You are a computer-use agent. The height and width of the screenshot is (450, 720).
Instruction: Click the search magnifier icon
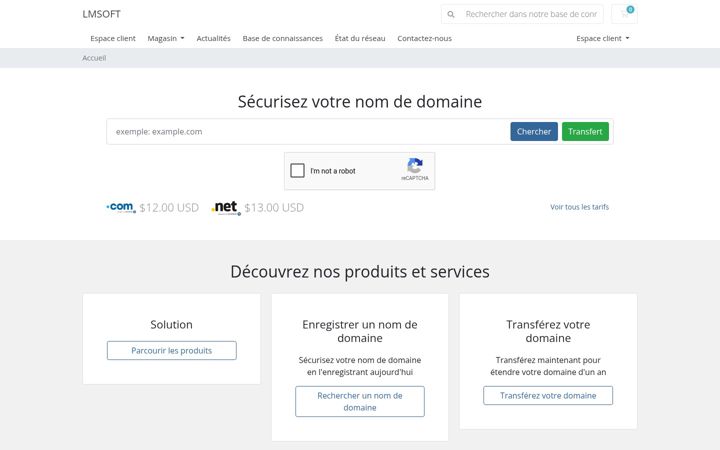pyautogui.click(x=451, y=14)
